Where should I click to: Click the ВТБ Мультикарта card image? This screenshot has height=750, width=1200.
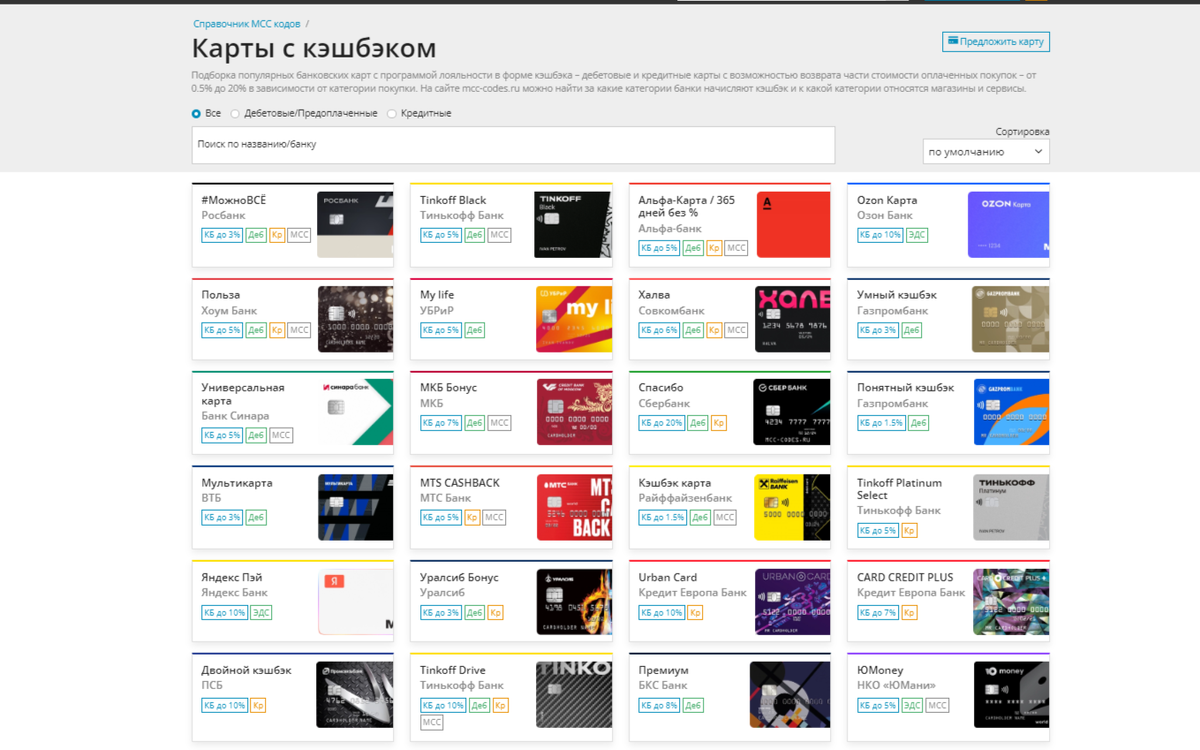(355, 507)
